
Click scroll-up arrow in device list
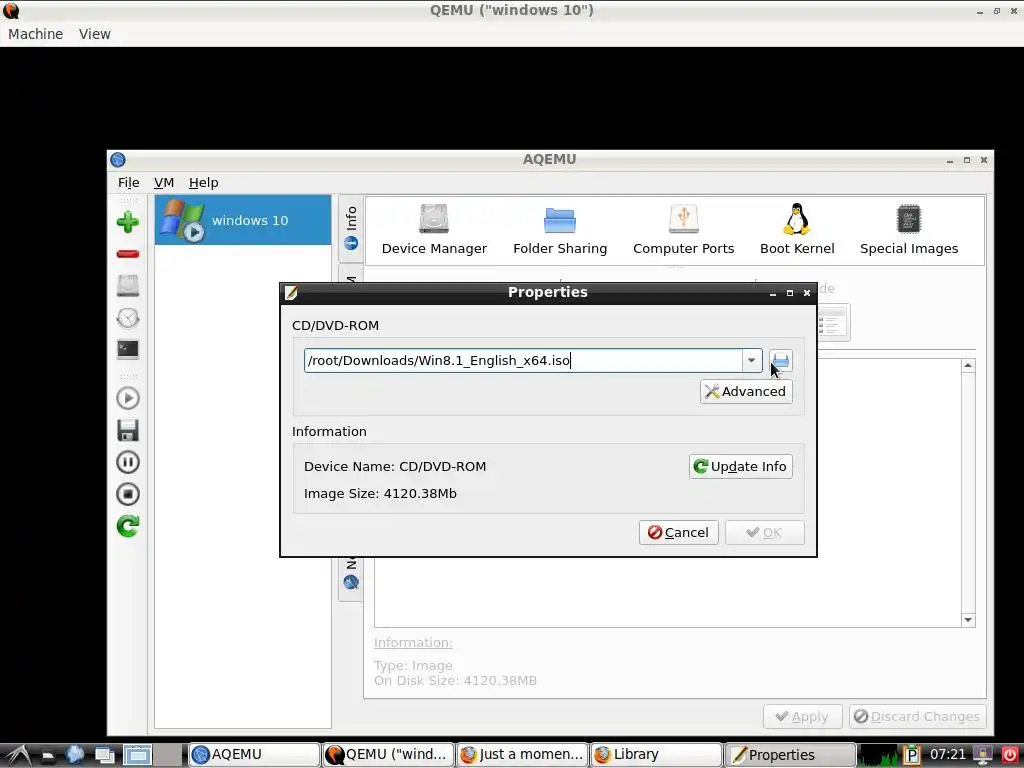[x=968, y=366]
